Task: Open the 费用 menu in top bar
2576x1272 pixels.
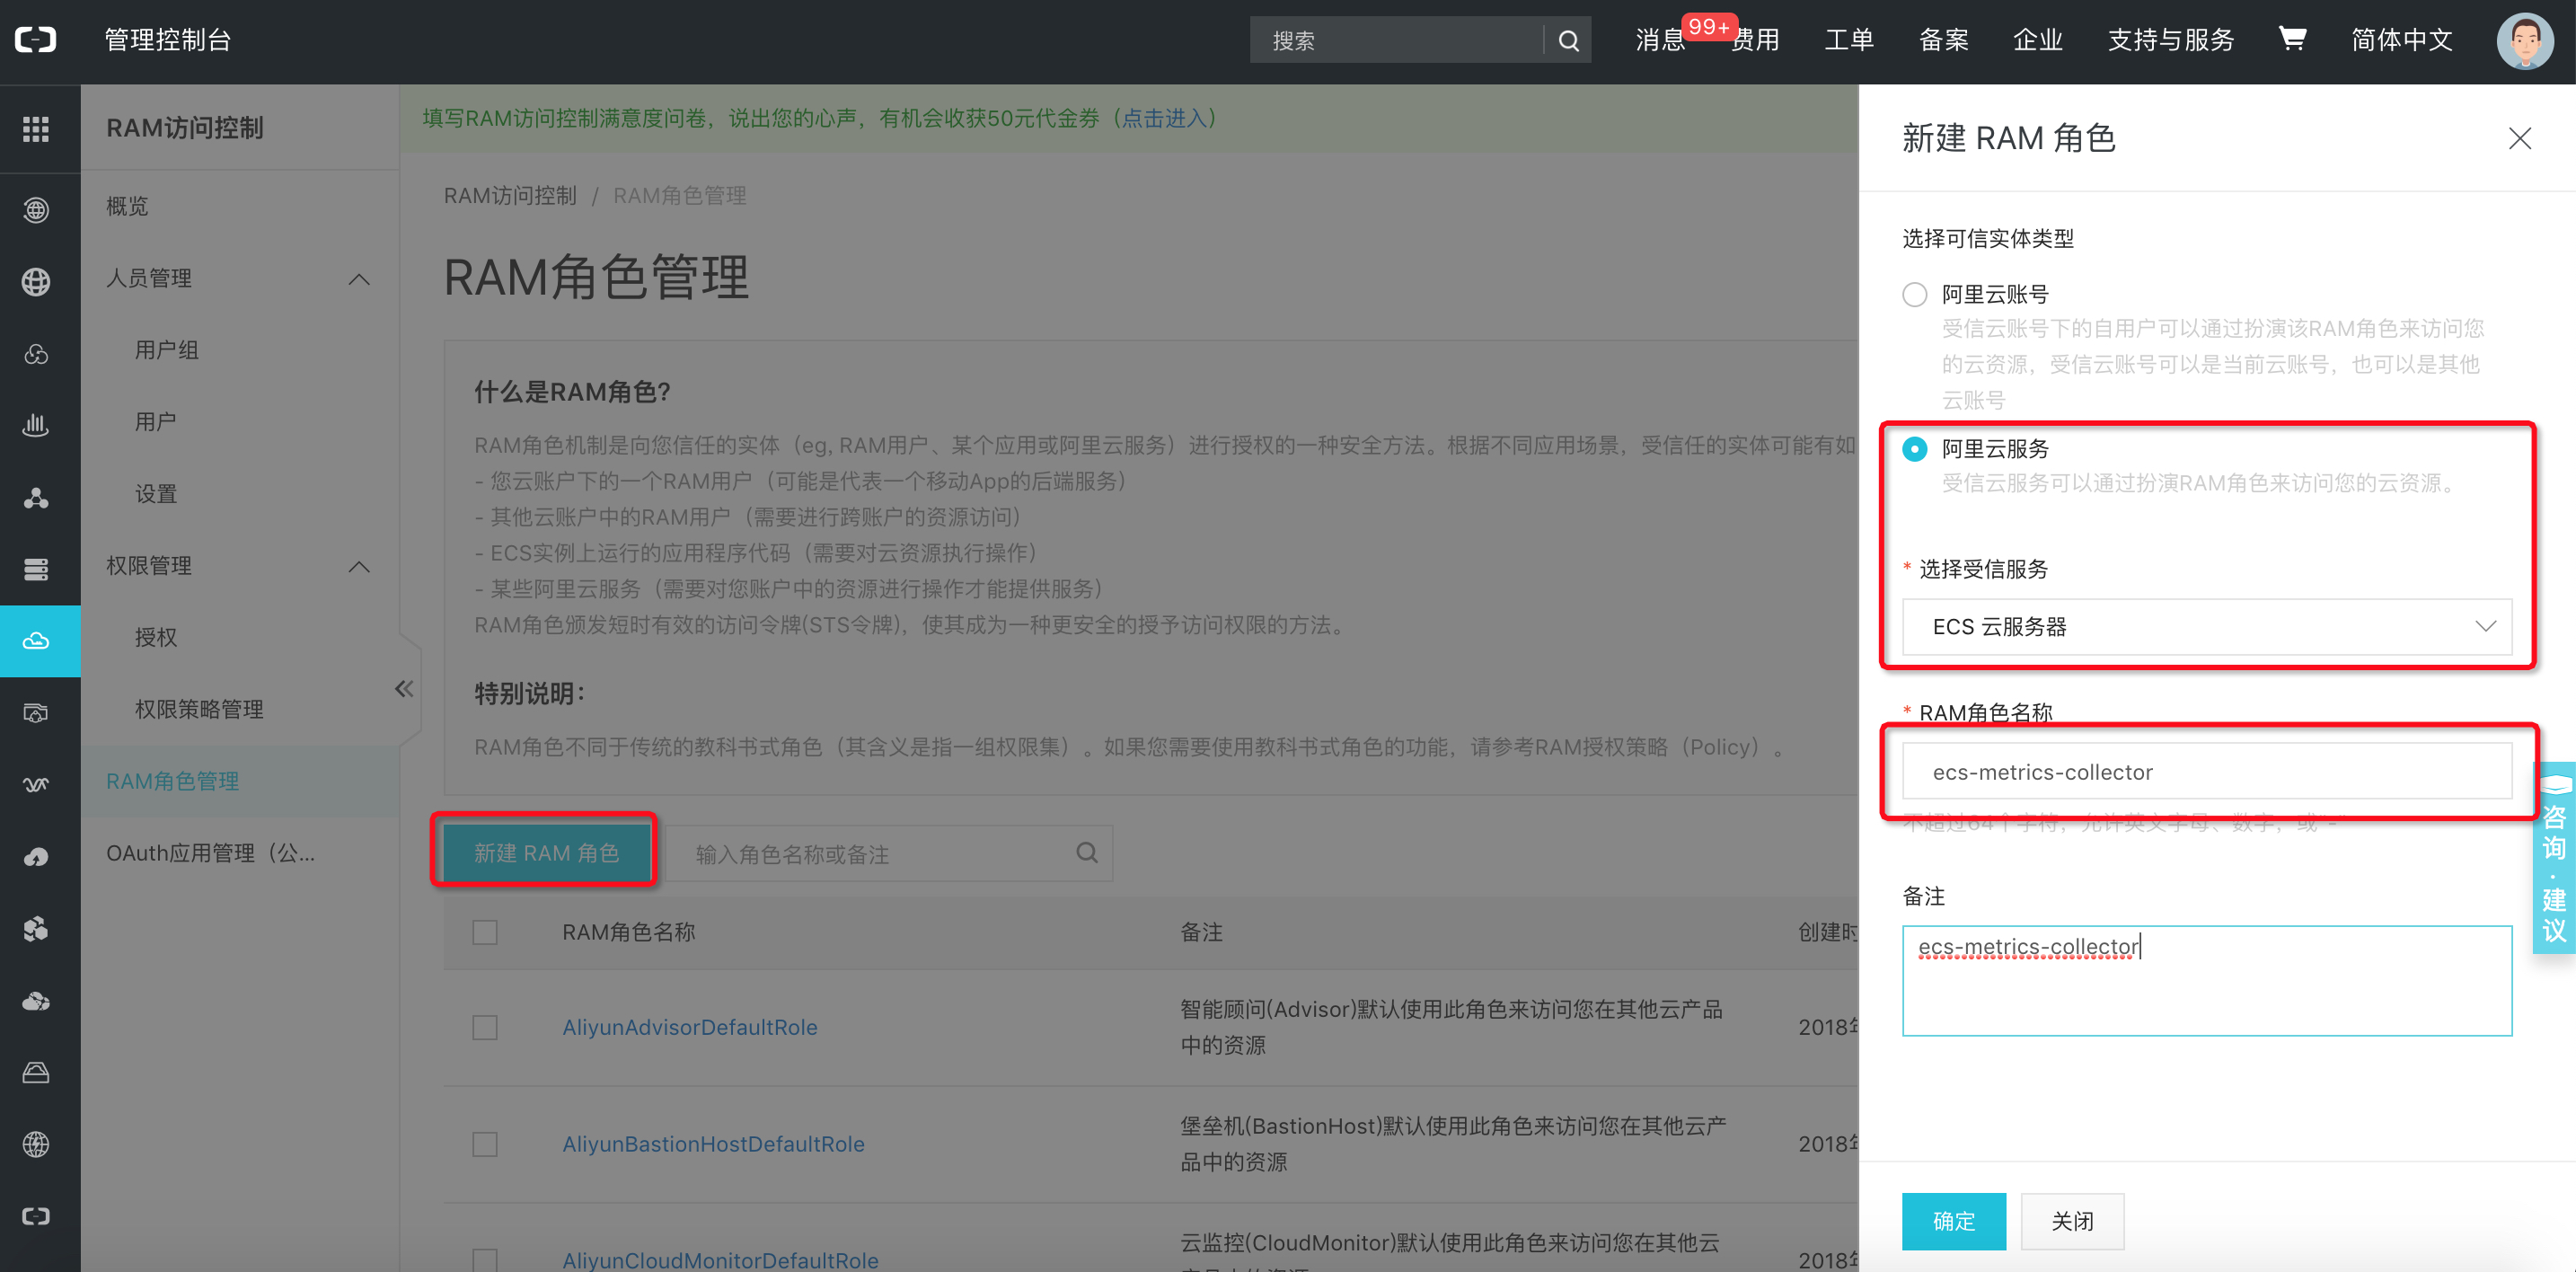Action: tap(1756, 40)
